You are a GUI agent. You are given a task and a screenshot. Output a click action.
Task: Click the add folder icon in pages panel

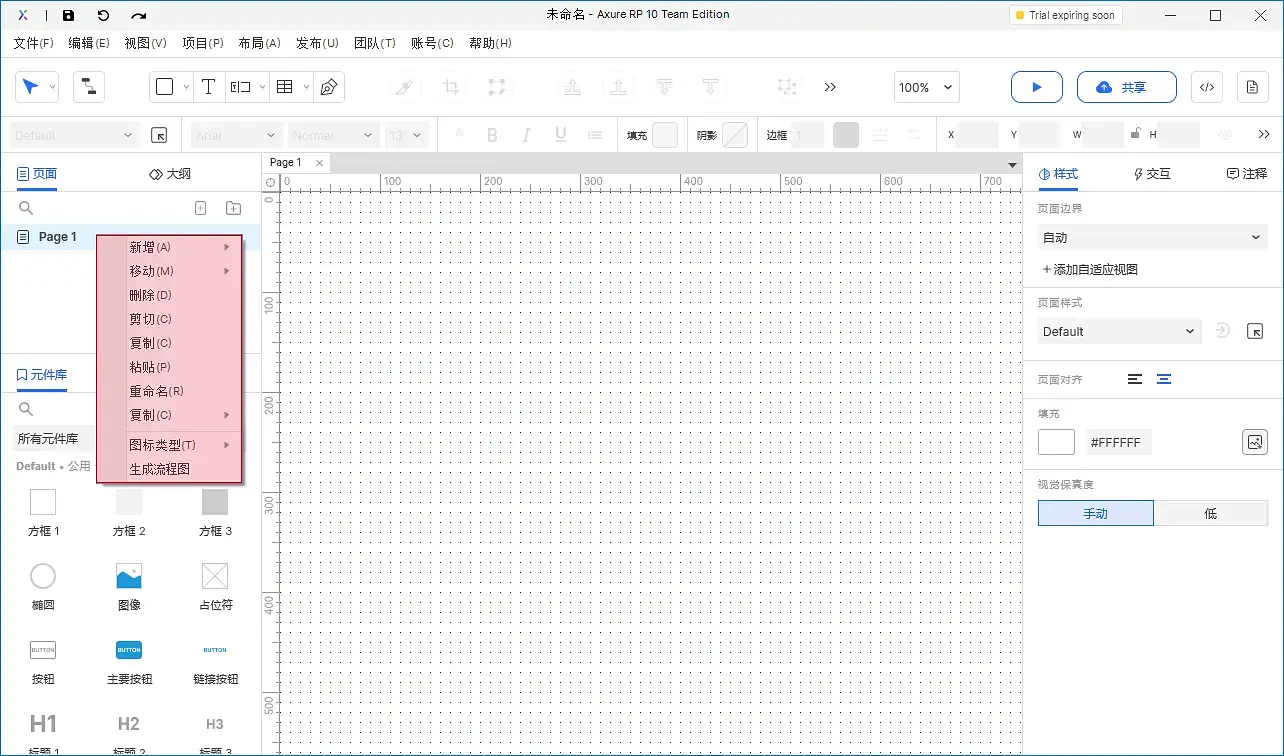tap(233, 207)
